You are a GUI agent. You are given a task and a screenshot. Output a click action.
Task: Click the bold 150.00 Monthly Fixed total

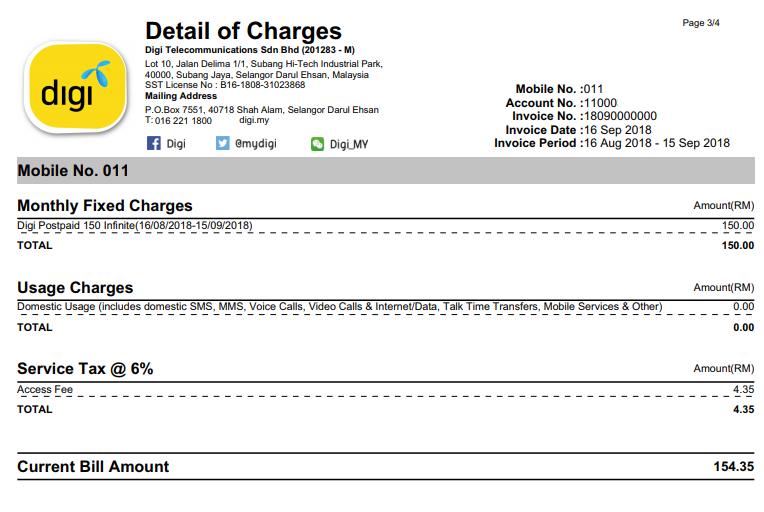738,246
